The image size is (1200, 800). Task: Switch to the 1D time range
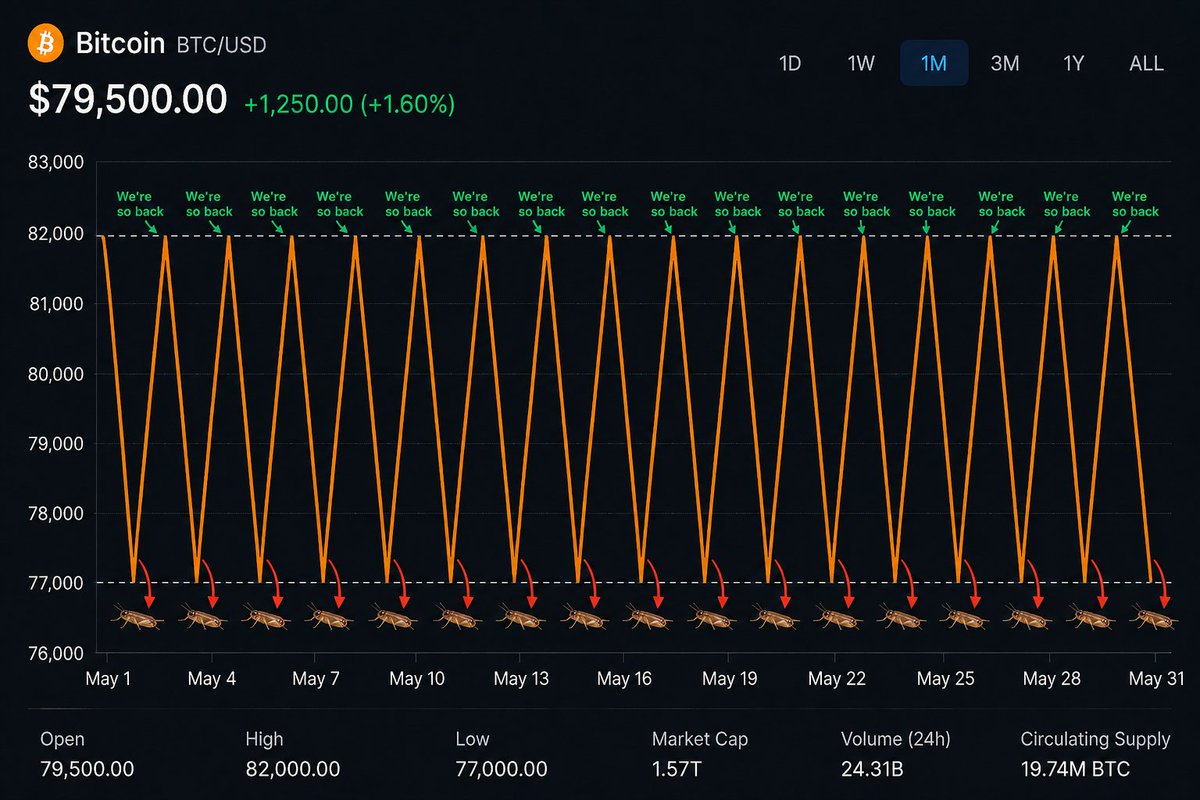pyautogui.click(x=790, y=63)
